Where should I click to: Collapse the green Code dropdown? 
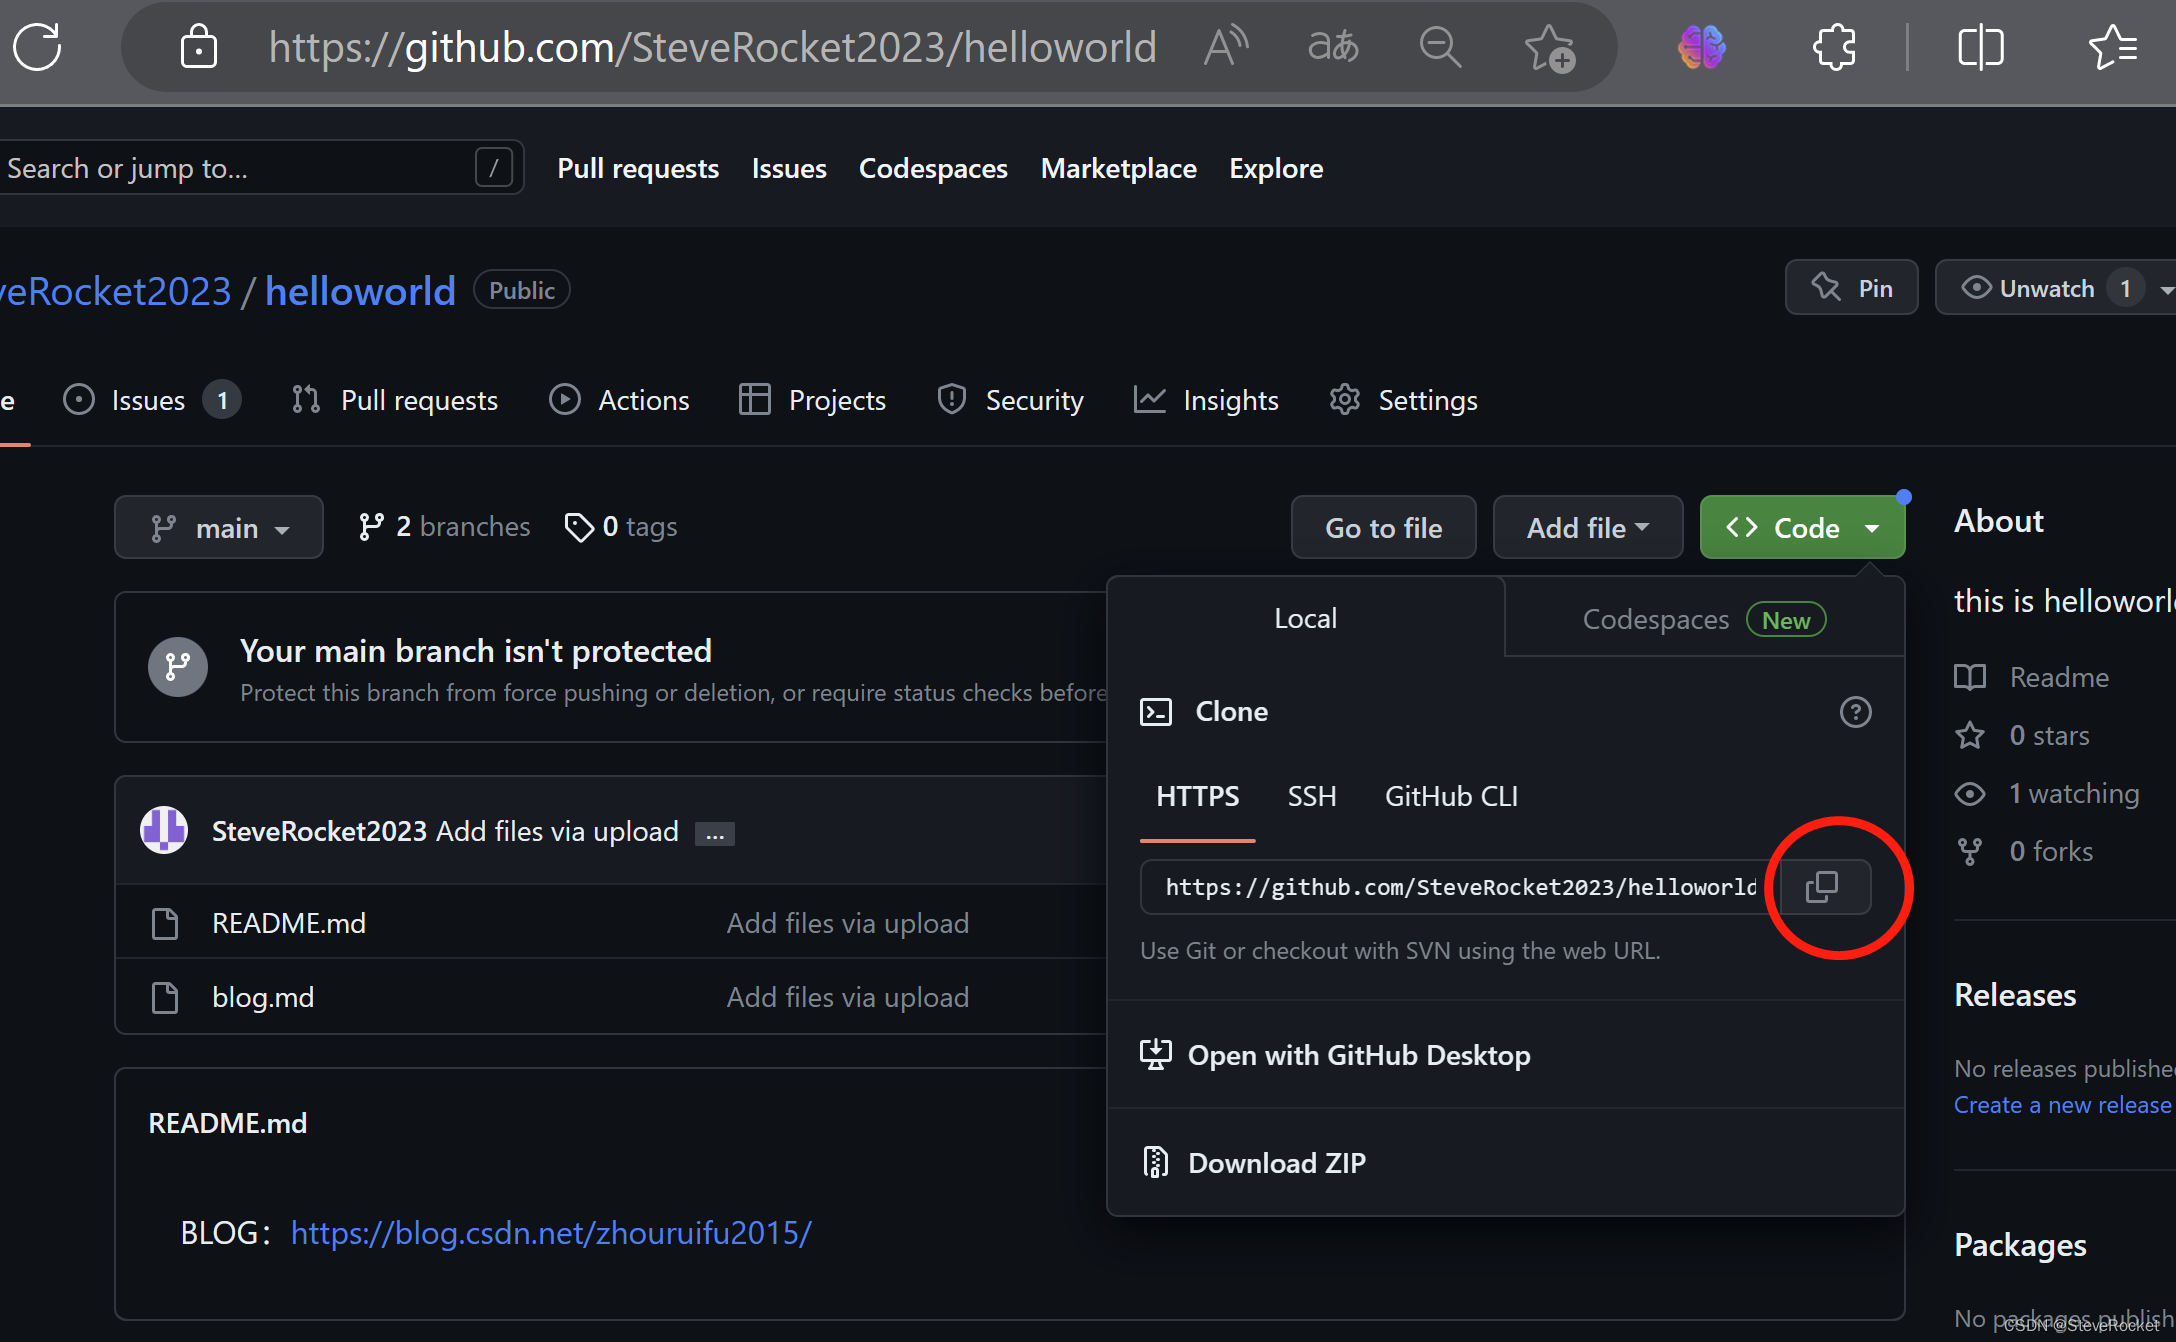click(x=1802, y=528)
